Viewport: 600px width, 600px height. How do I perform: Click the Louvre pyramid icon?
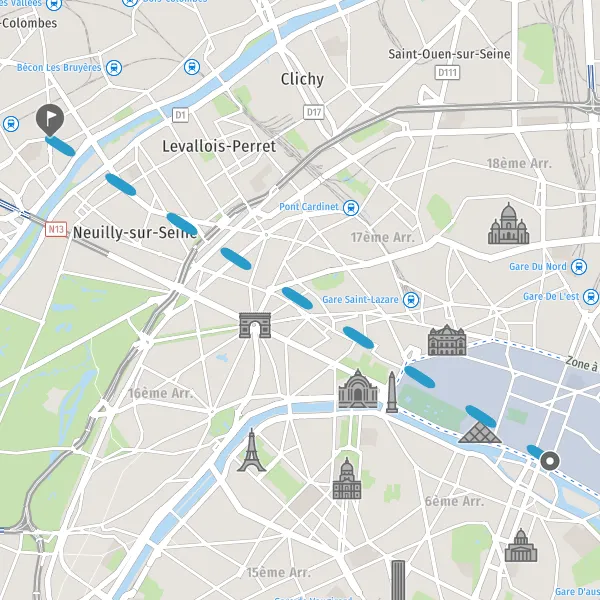[480, 433]
